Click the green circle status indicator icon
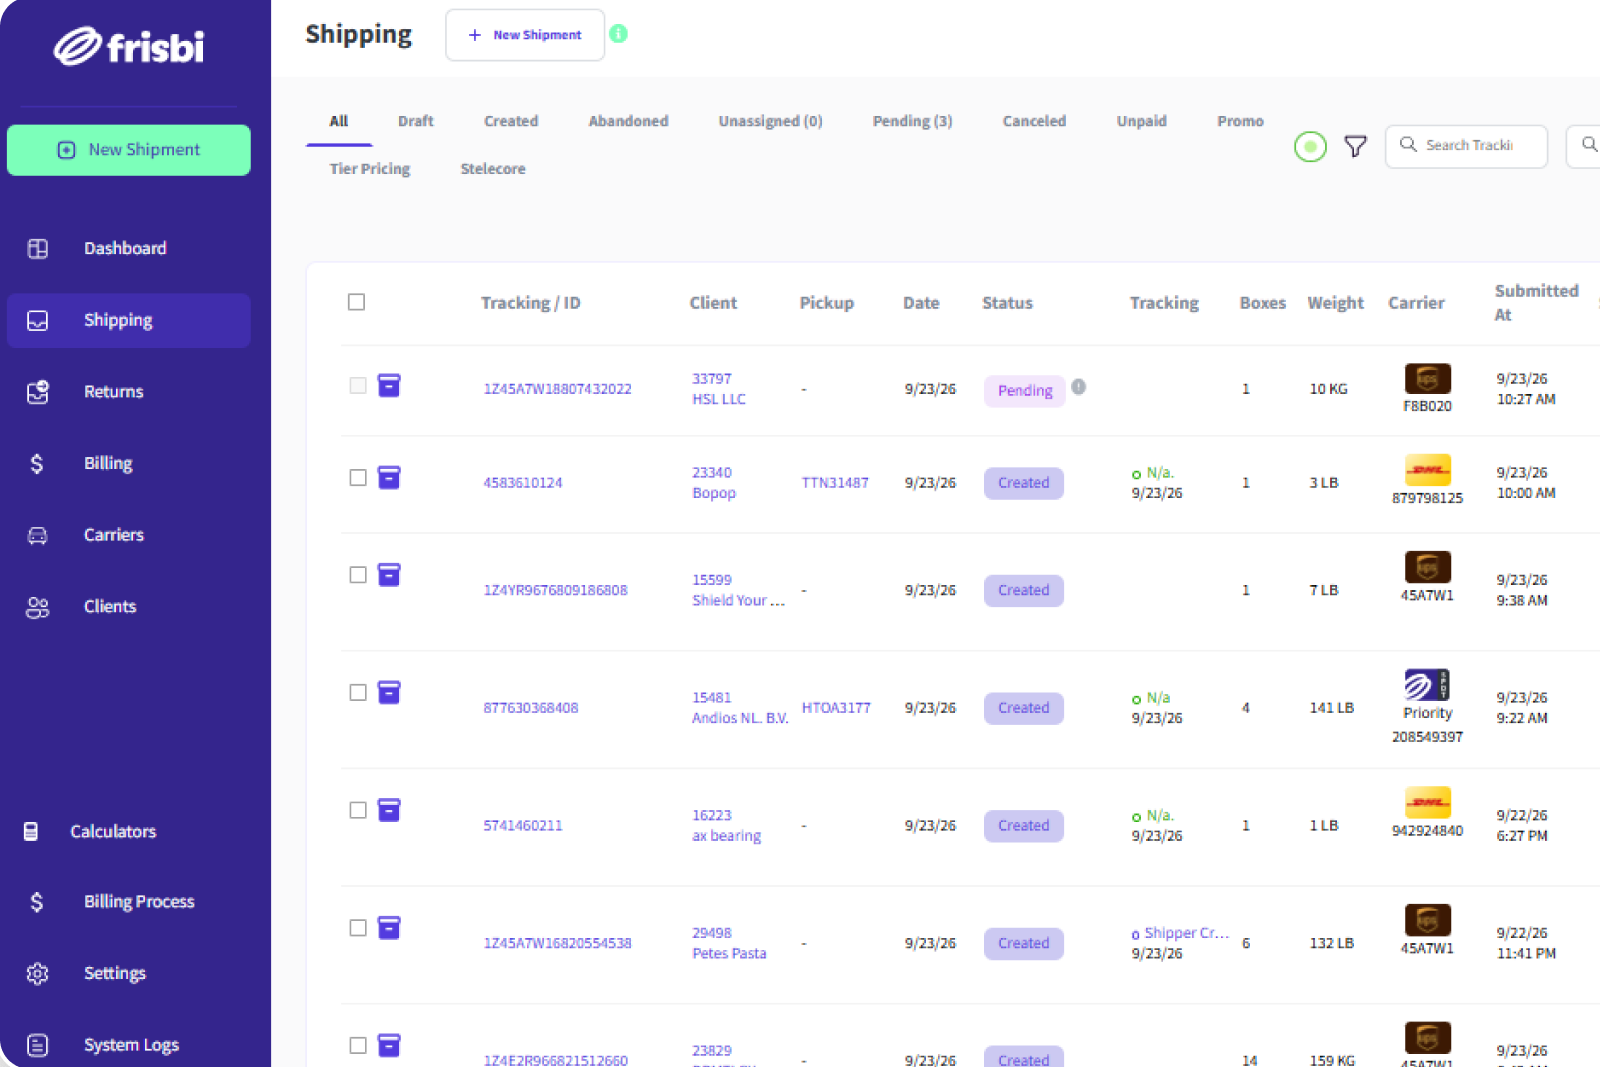This screenshot has height=1067, width=1600. coord(1310,147)
